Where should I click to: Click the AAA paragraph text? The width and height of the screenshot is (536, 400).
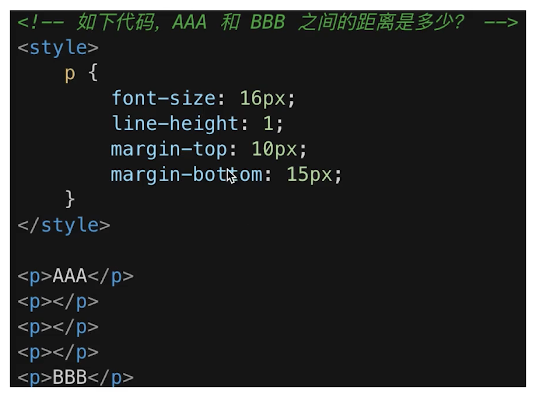point(70,276)
